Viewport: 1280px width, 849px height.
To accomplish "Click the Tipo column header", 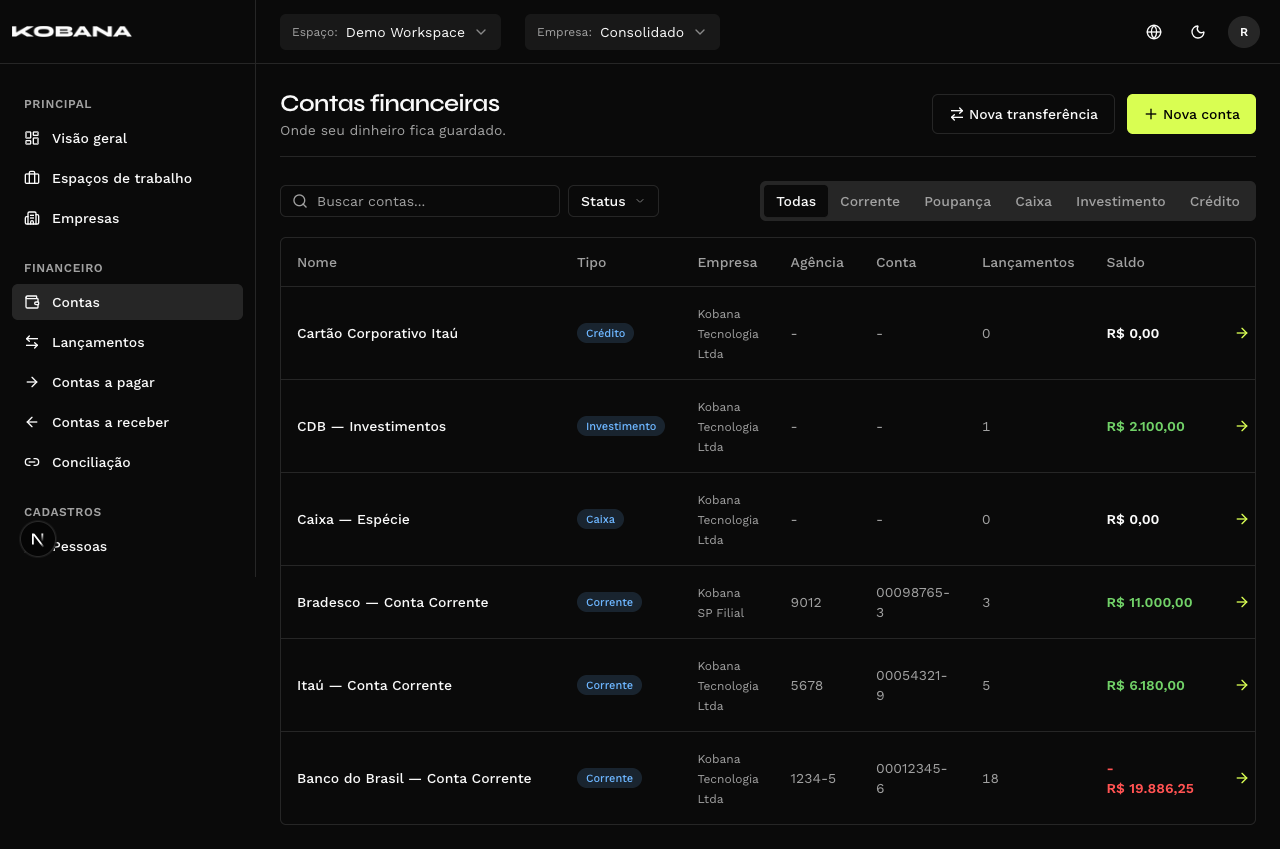I will coord(591,262).
